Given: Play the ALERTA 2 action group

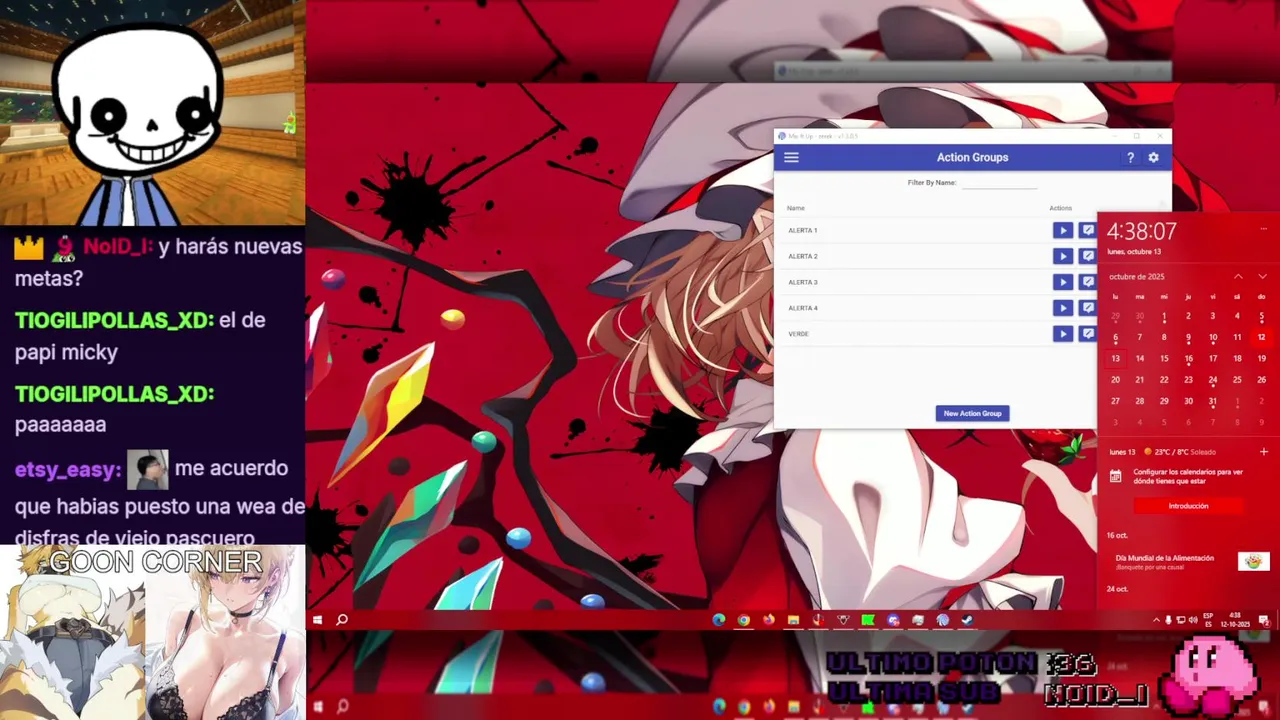Looking at the screenshot, I should tap(1062, 256).
